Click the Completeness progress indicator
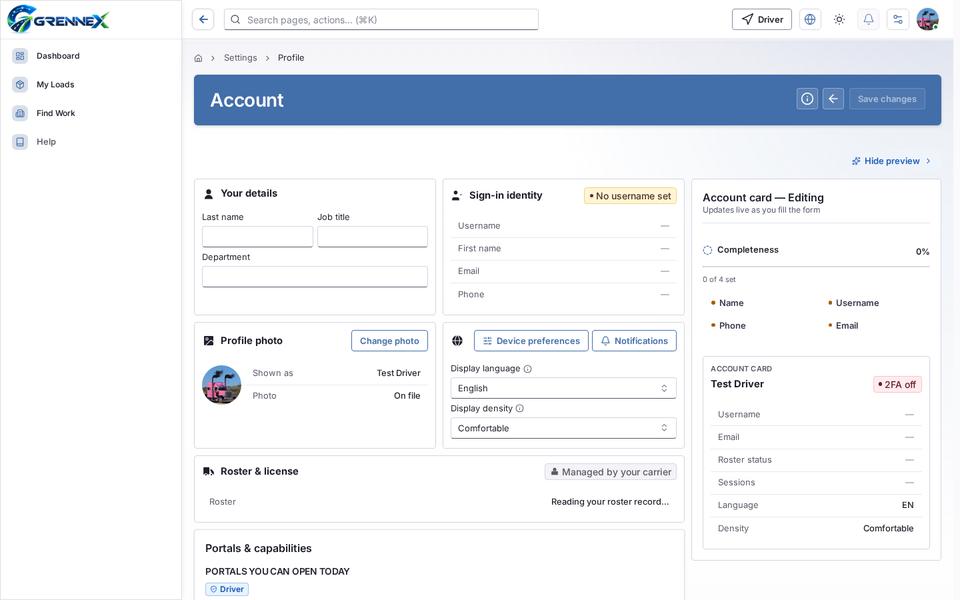Screen dimensions: 960x600 pos(816,250)
